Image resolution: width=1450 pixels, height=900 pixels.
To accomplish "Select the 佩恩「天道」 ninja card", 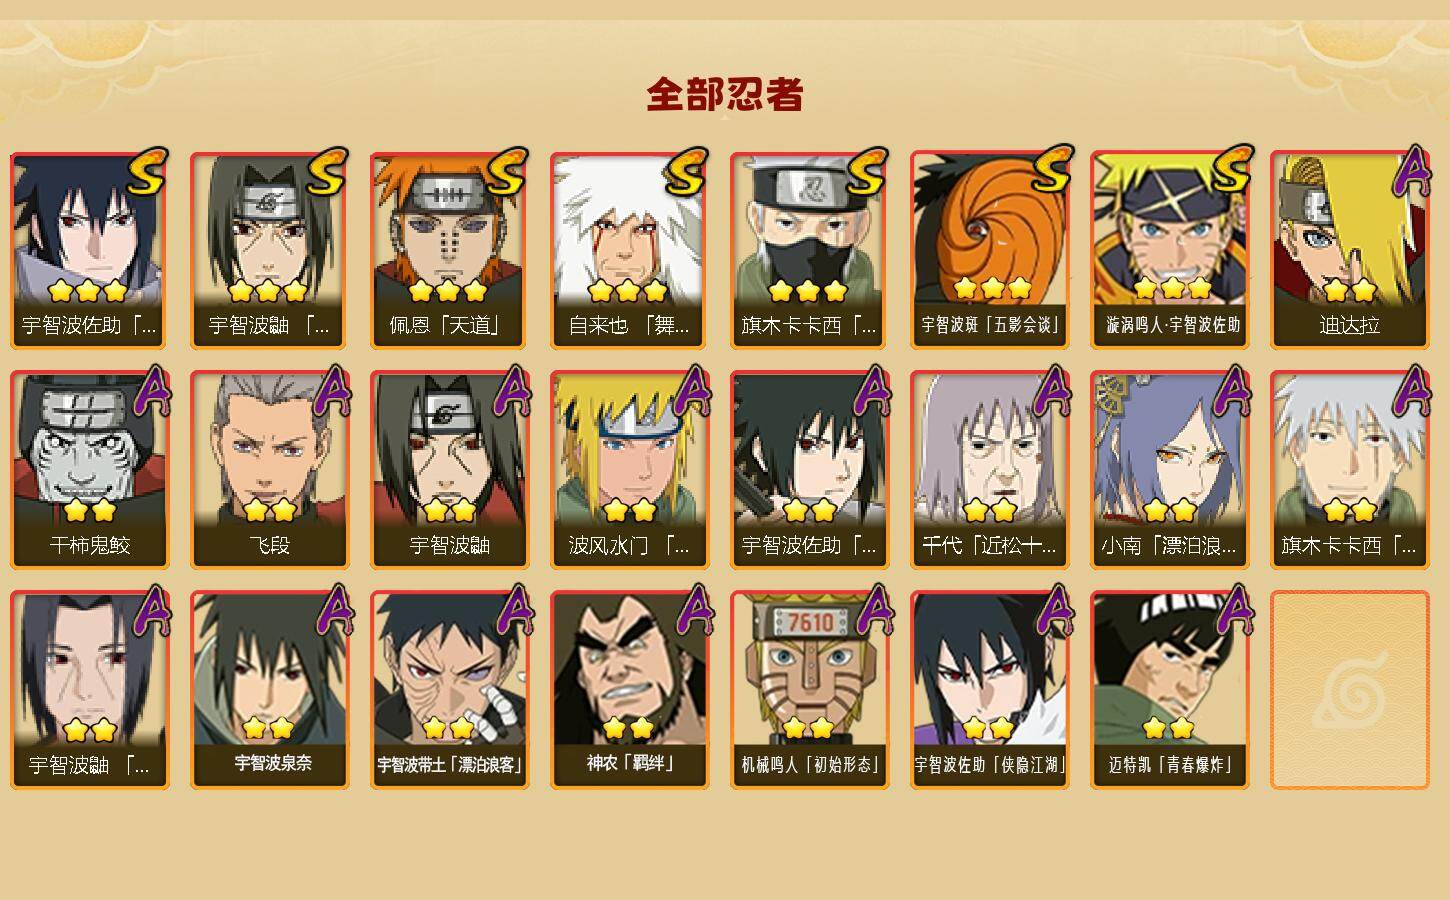I will tap(449, 250).
